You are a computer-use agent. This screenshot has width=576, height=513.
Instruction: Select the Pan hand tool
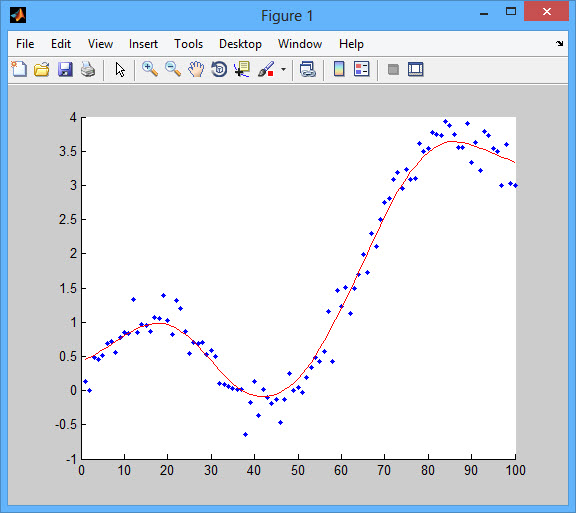(x=196, y=69)
